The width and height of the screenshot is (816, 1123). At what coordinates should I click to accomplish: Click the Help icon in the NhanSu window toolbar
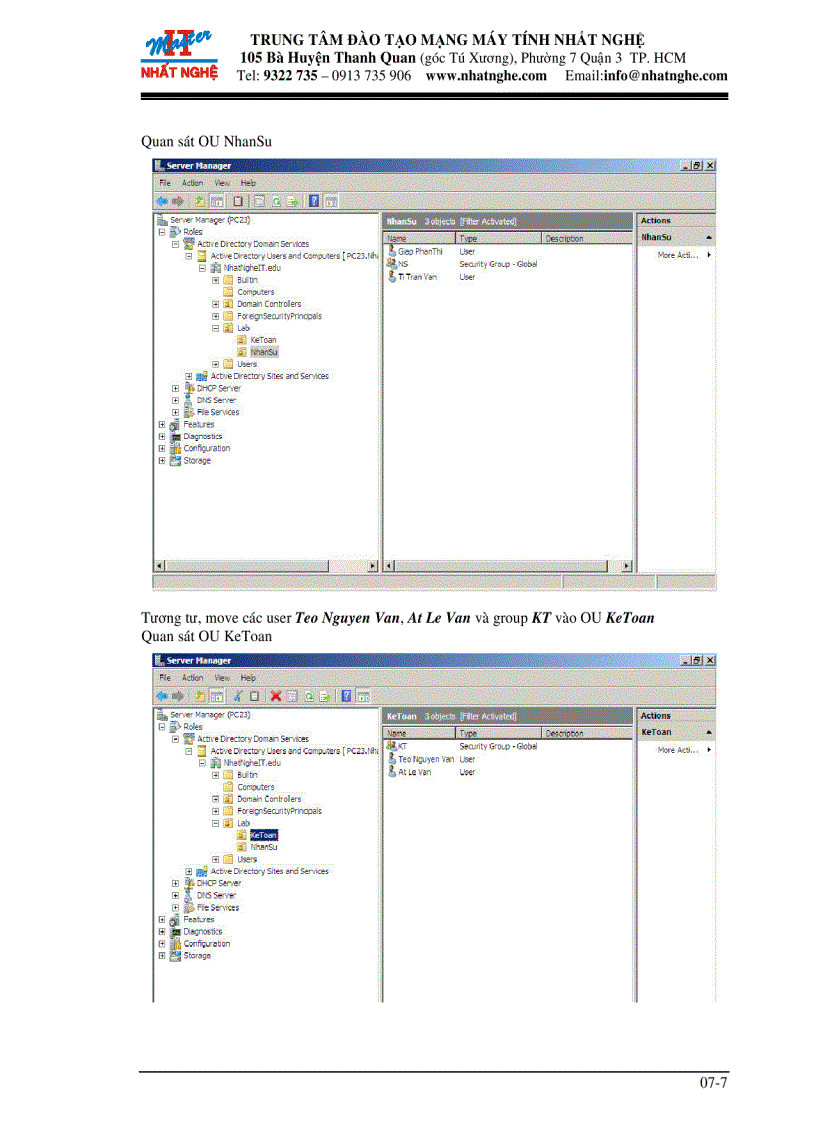tap(314, 201)
